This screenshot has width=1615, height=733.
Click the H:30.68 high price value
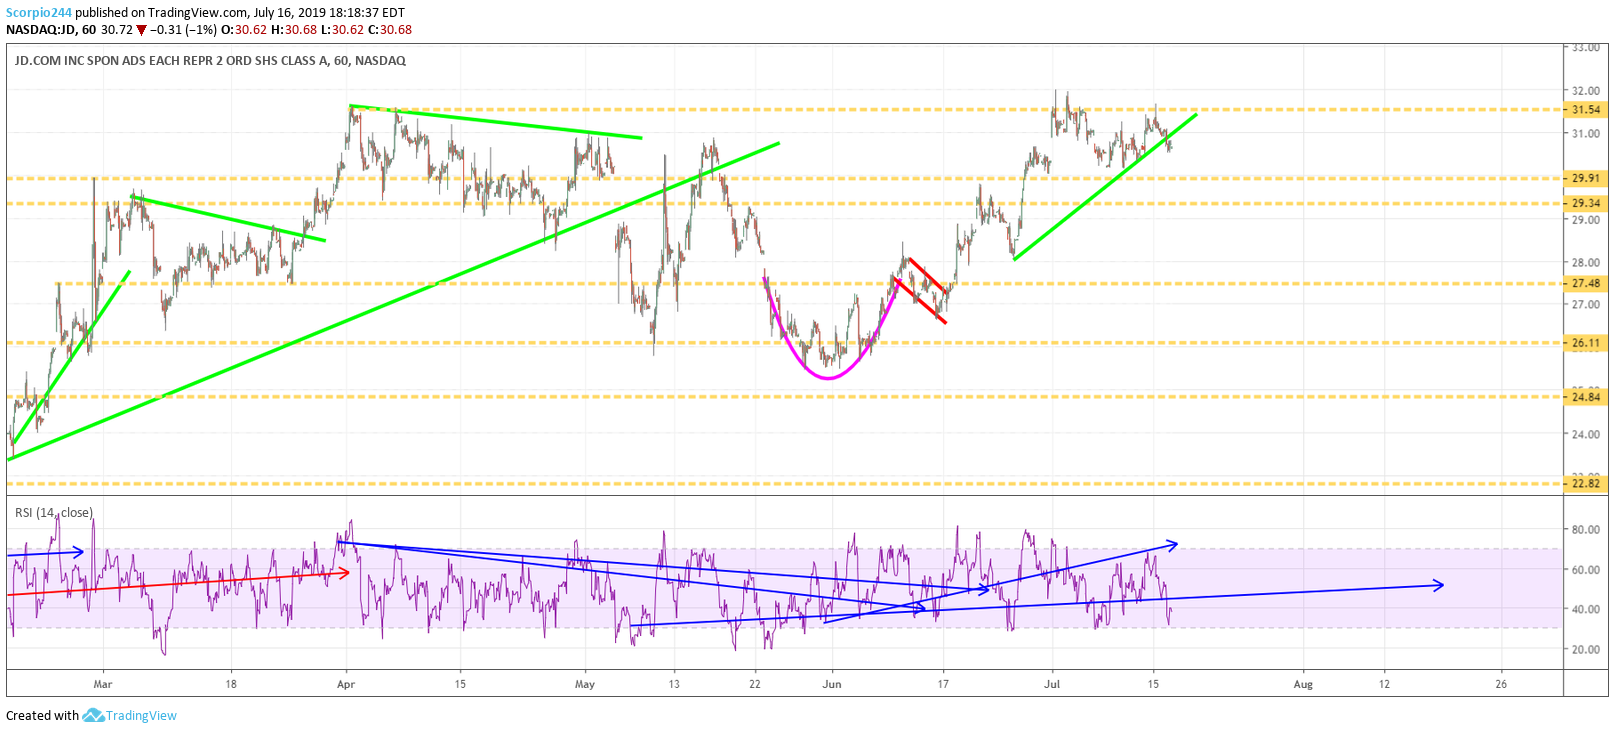click(294, 30)
